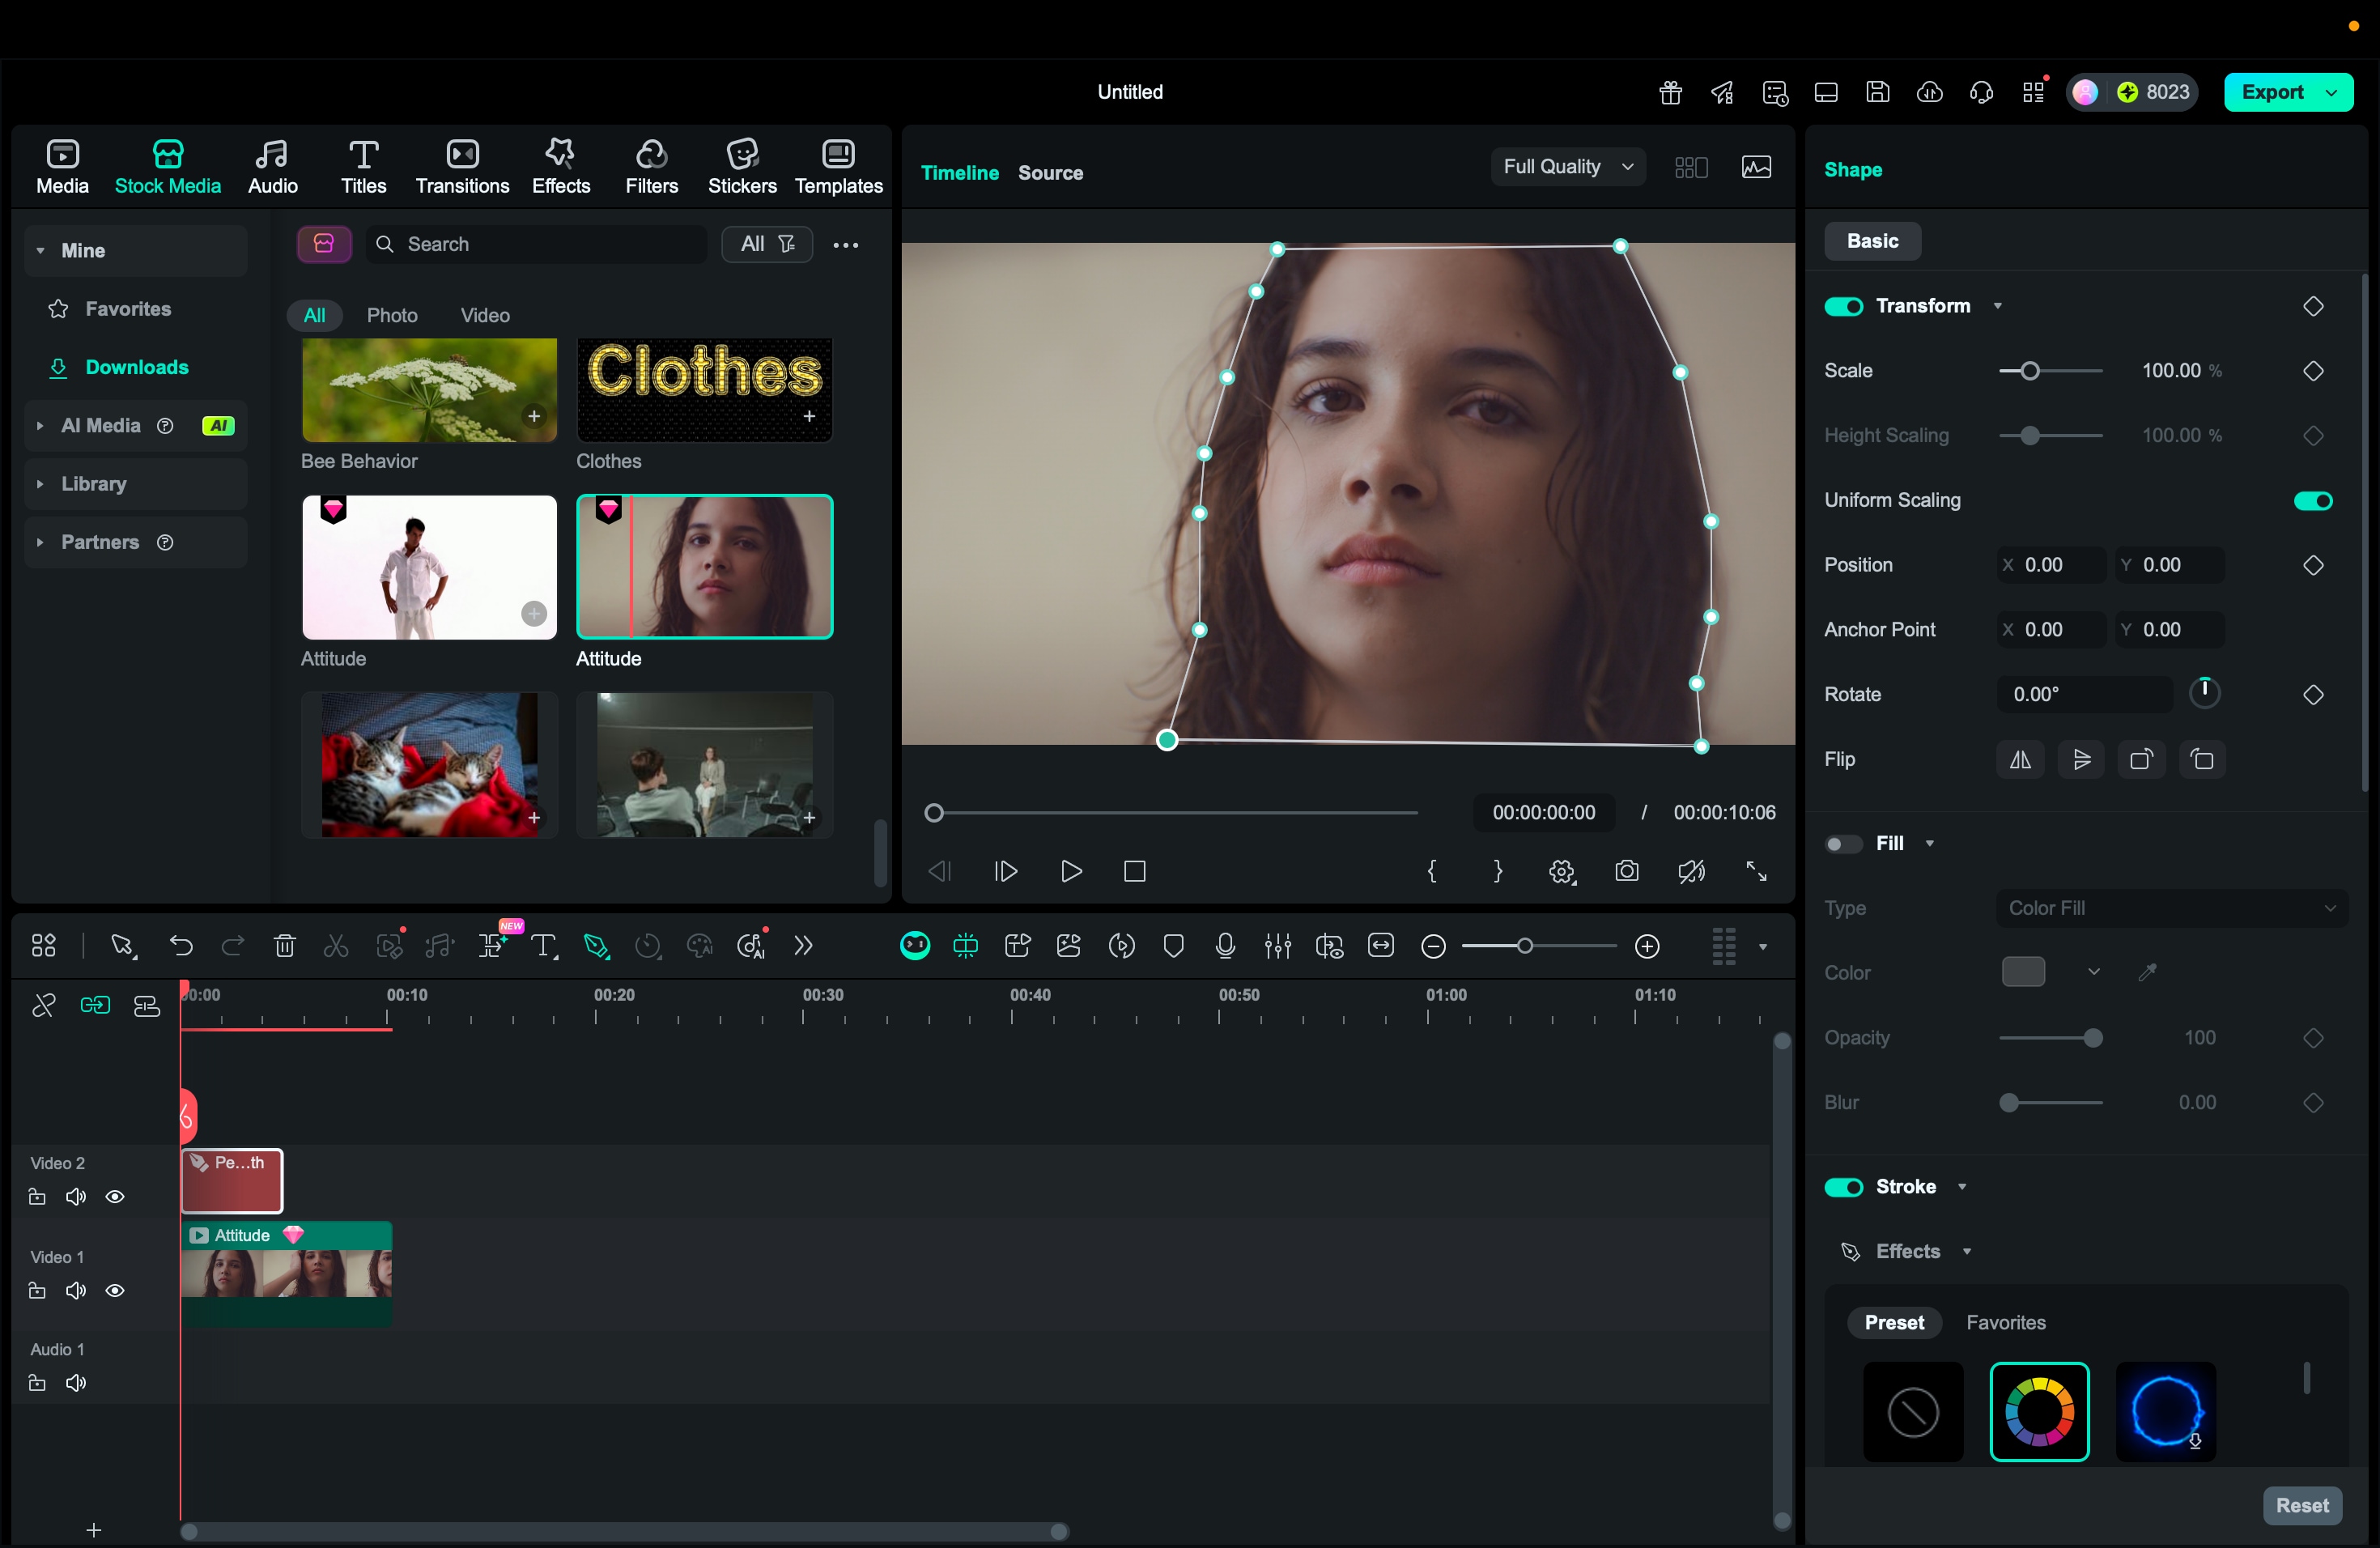
Task: Enable the Fill toggle
Action: [x=1843, y=844]
